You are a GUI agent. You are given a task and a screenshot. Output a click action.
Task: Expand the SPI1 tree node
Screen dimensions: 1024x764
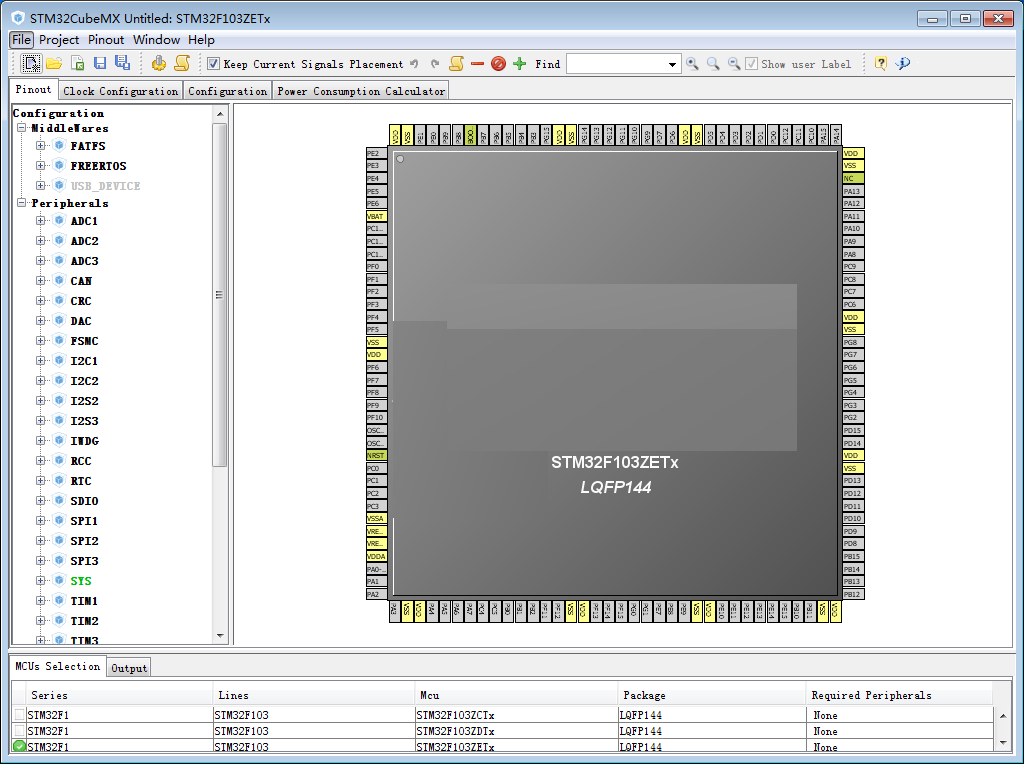pyautogui.click(x=40, y=520)
